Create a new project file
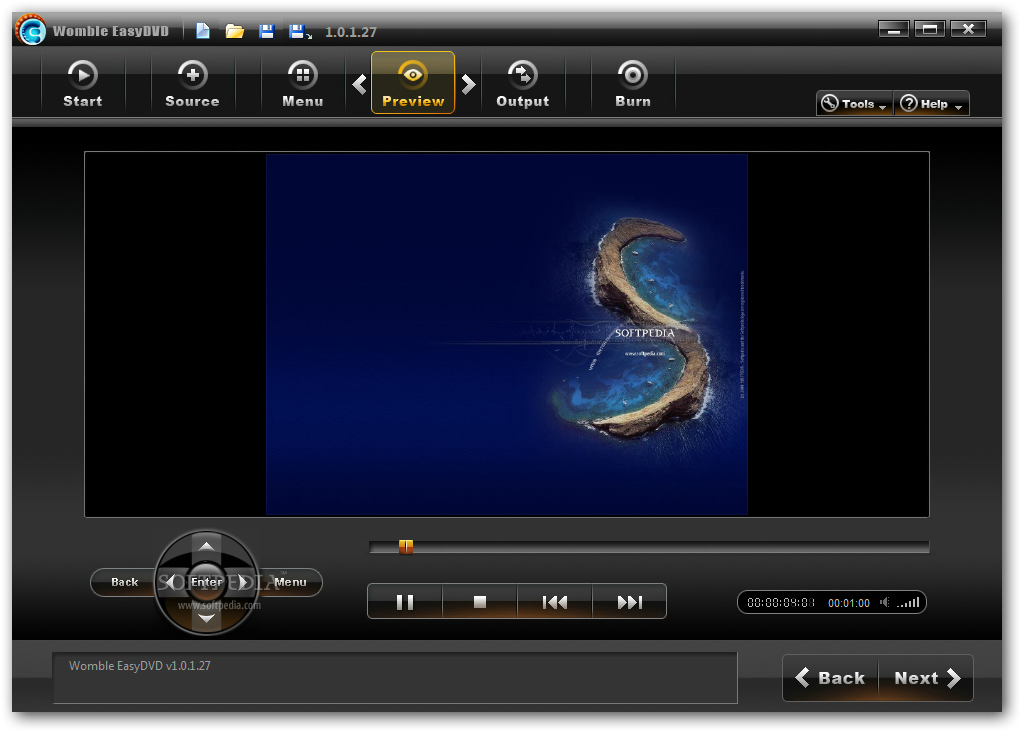 [203, 31]
